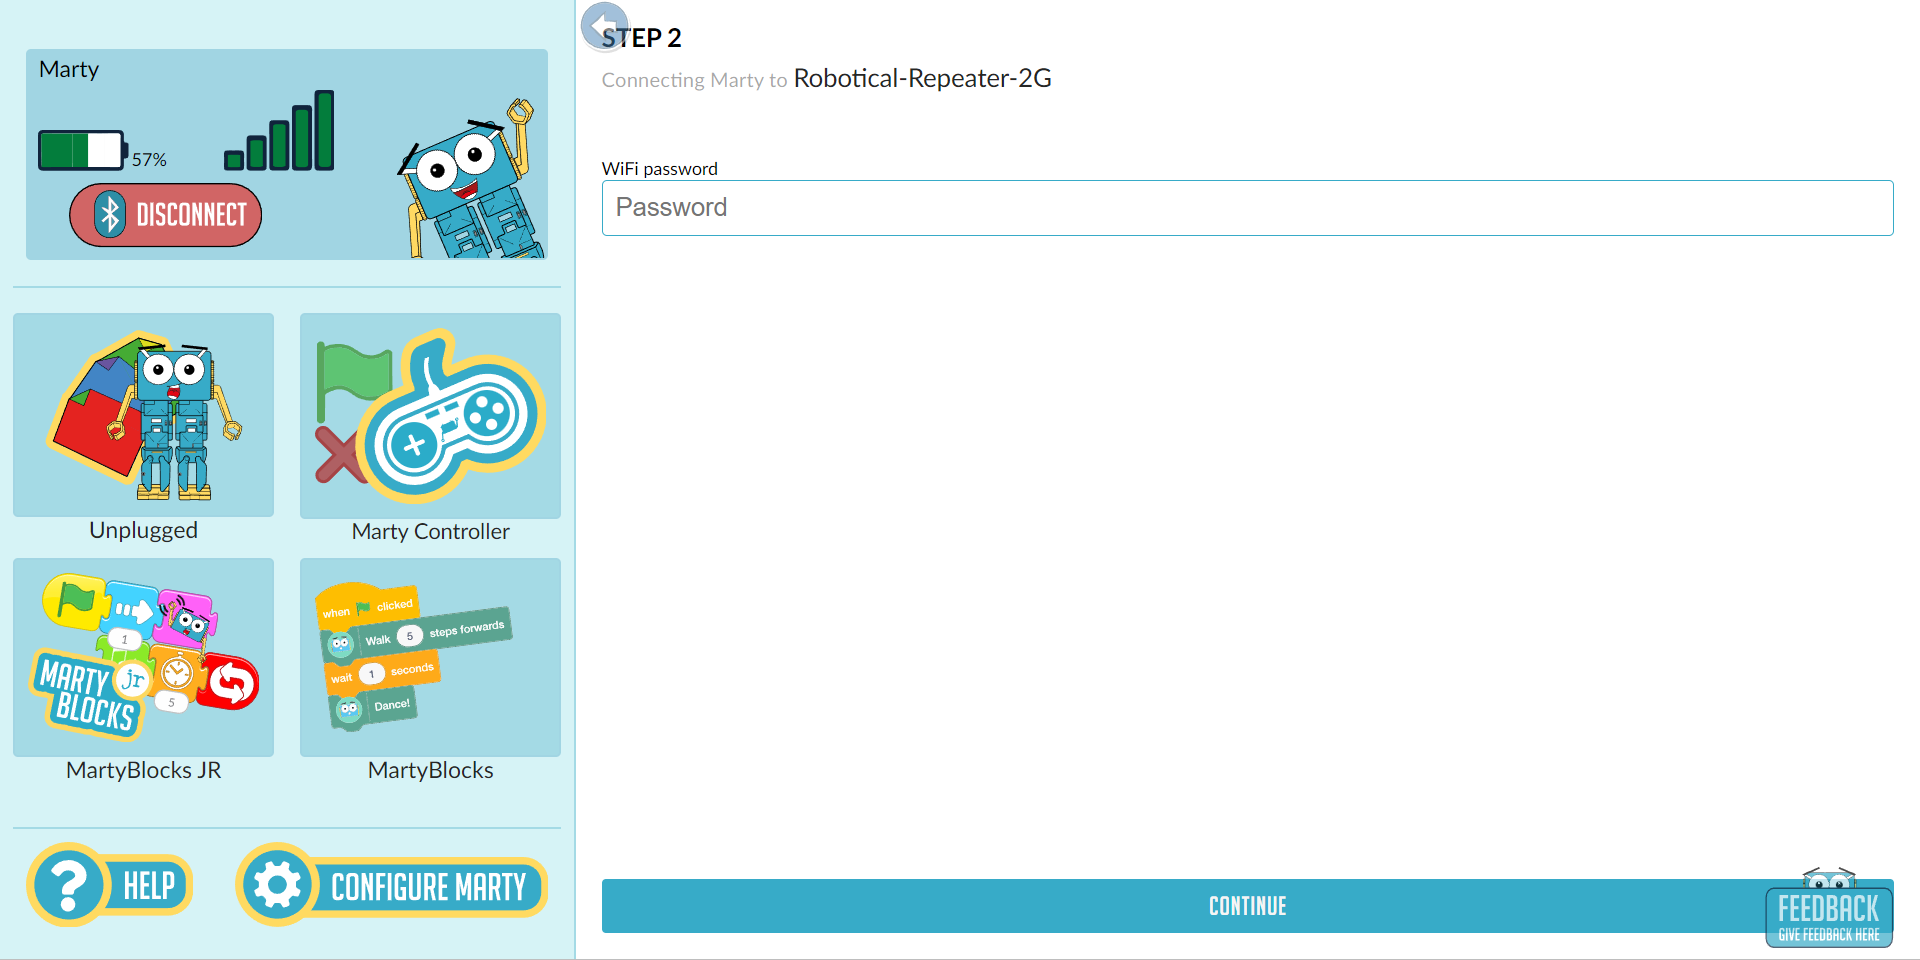Click the signal strength bars icon
The width and height of the screenshot is (1920, 960).
point(279,130)
